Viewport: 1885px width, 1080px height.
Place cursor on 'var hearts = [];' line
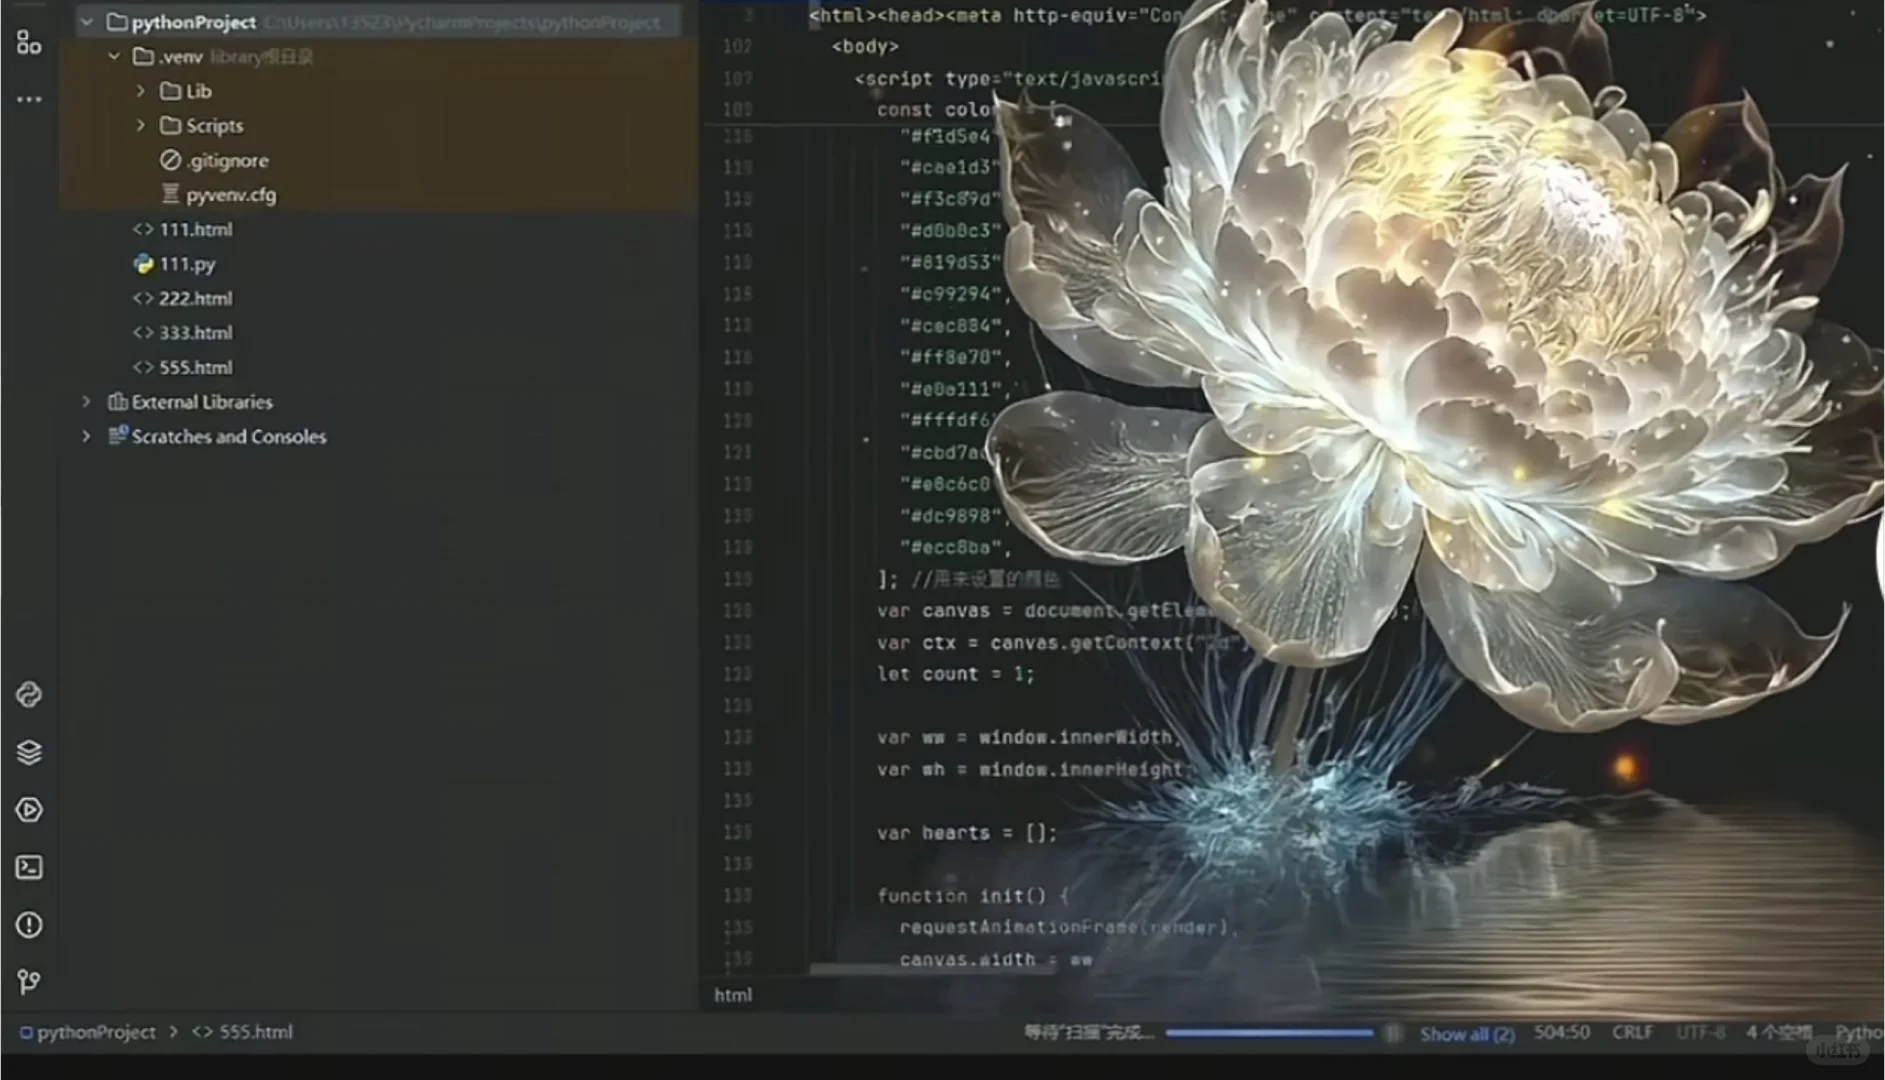point(966,833)
